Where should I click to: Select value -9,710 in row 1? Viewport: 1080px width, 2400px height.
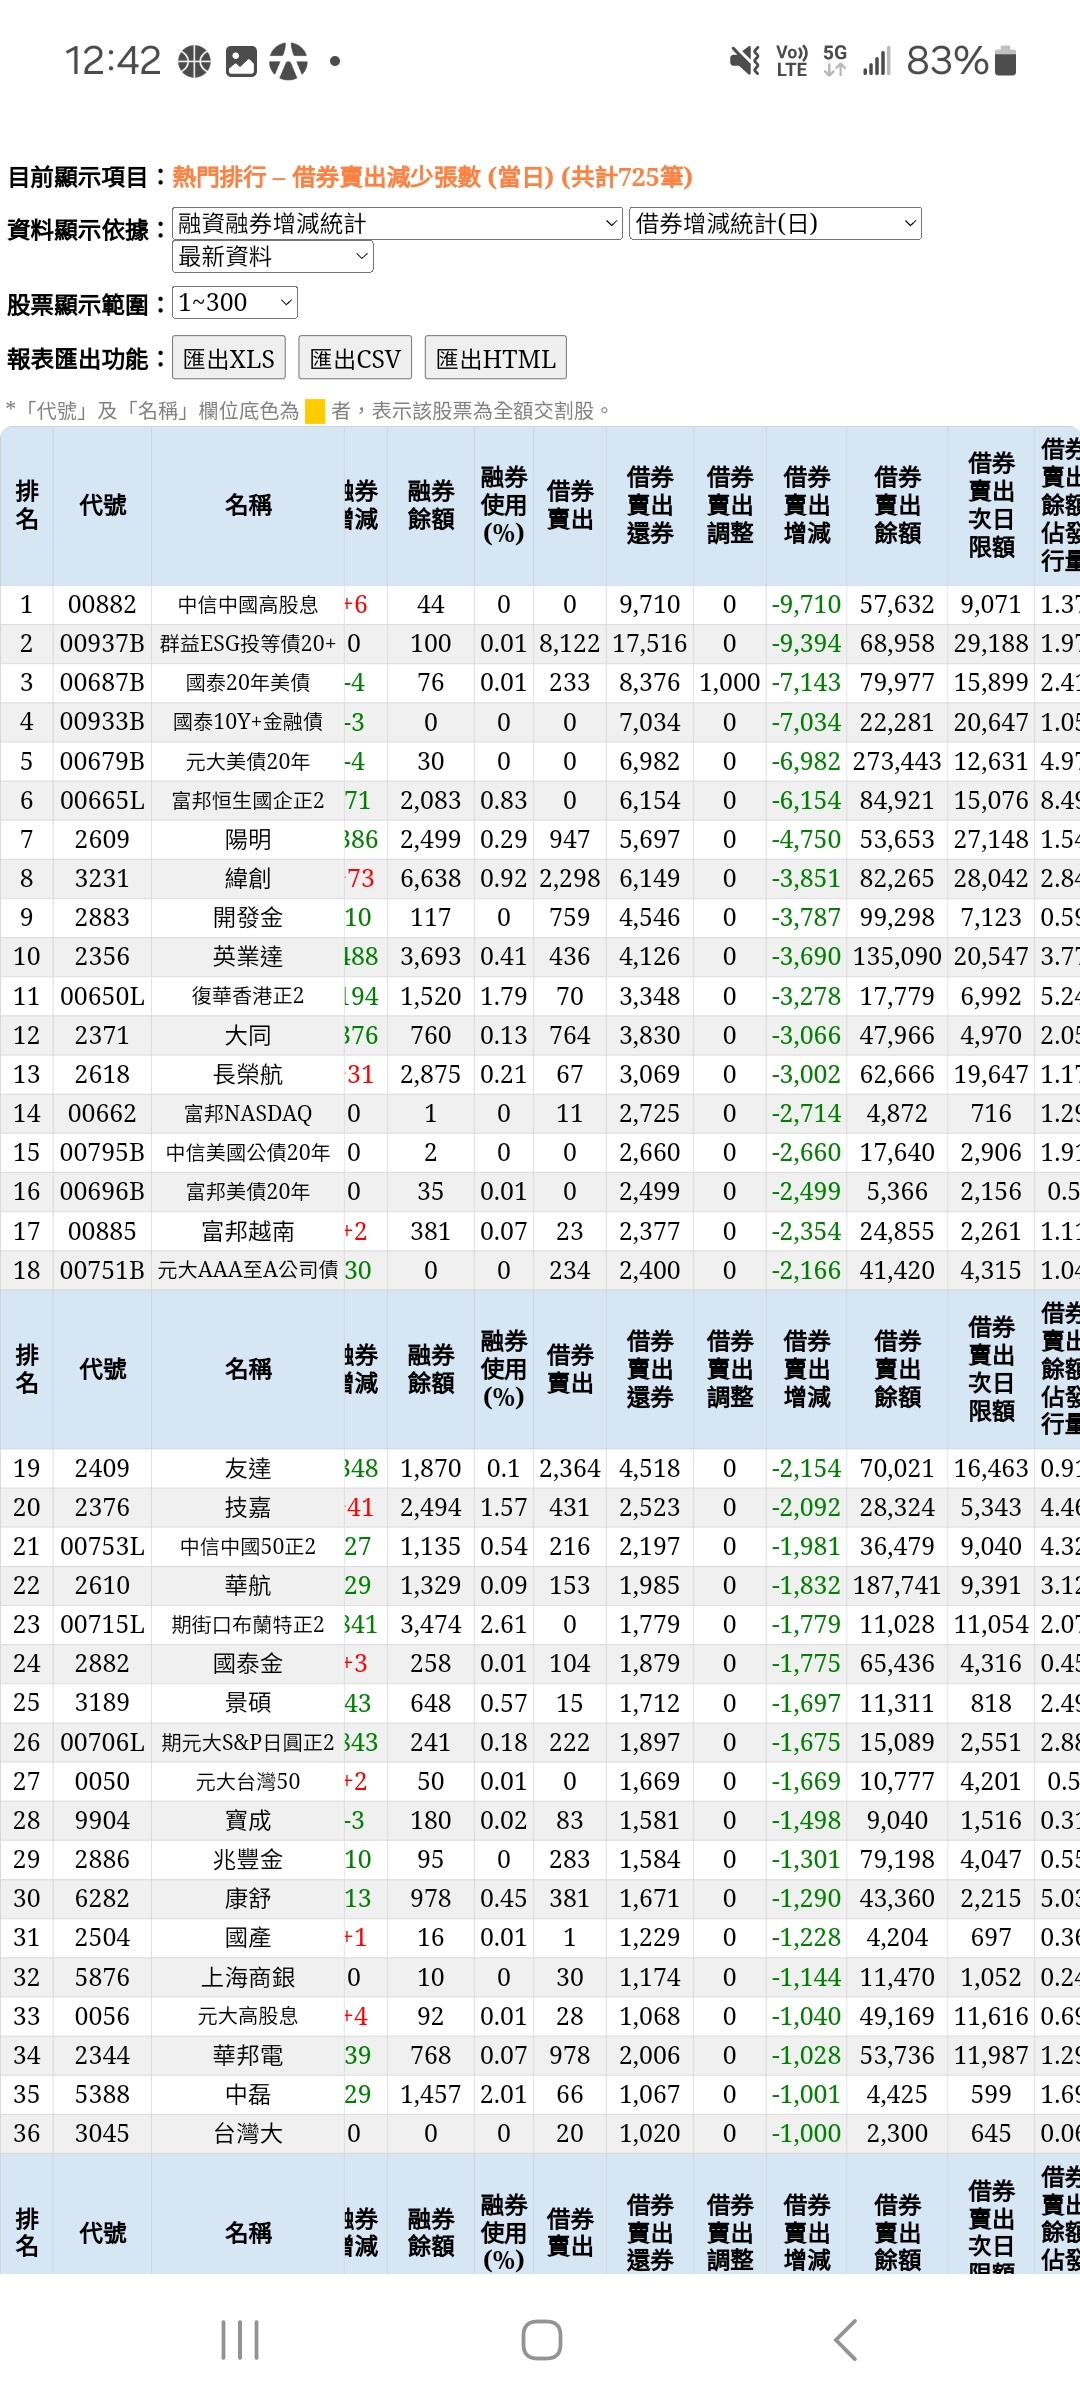pos(806,605)
